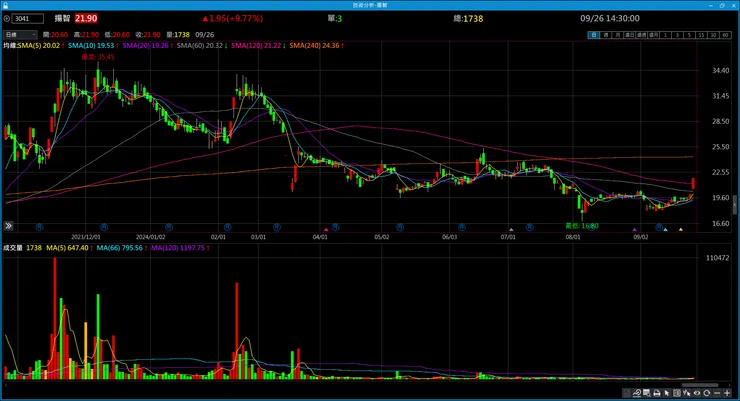740x401 pixels.
Task: Click the magenta triangle marker before 09/02
Action: [634, 230]
